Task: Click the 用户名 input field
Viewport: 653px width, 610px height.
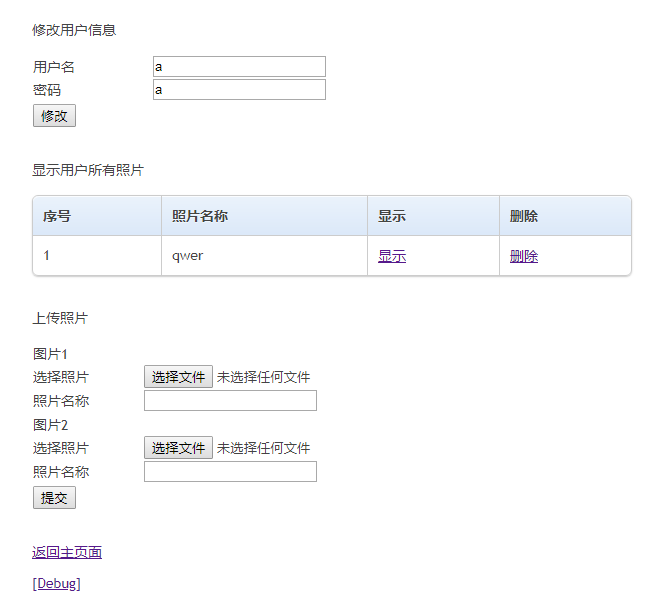Action: [239, 67]
